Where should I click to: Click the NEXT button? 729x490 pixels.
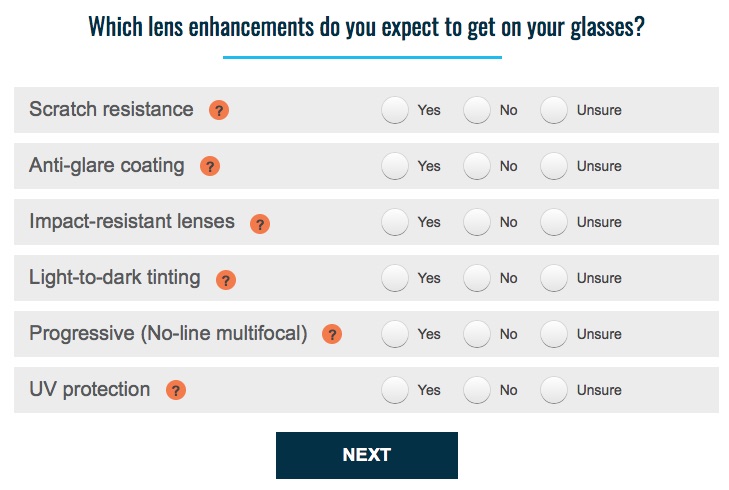(x=367, y=455)
